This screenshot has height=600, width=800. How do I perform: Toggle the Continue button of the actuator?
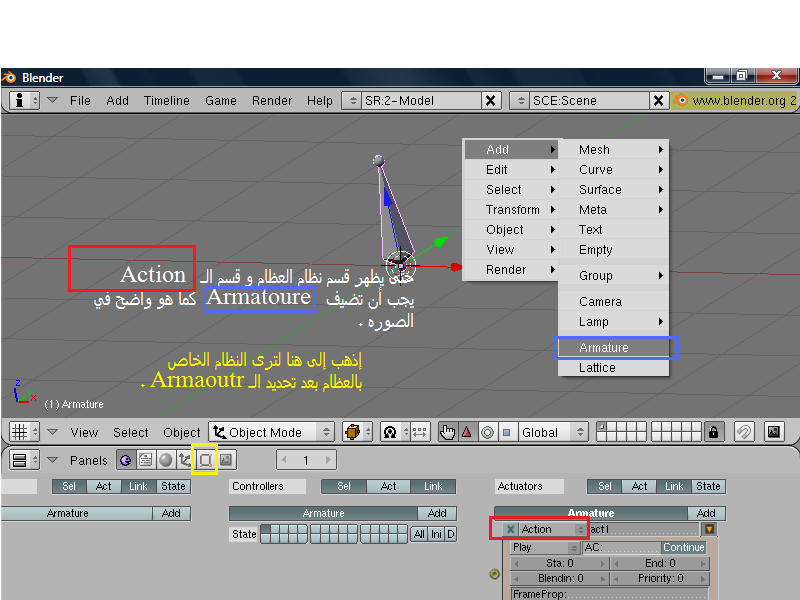(x=683, y=547)
